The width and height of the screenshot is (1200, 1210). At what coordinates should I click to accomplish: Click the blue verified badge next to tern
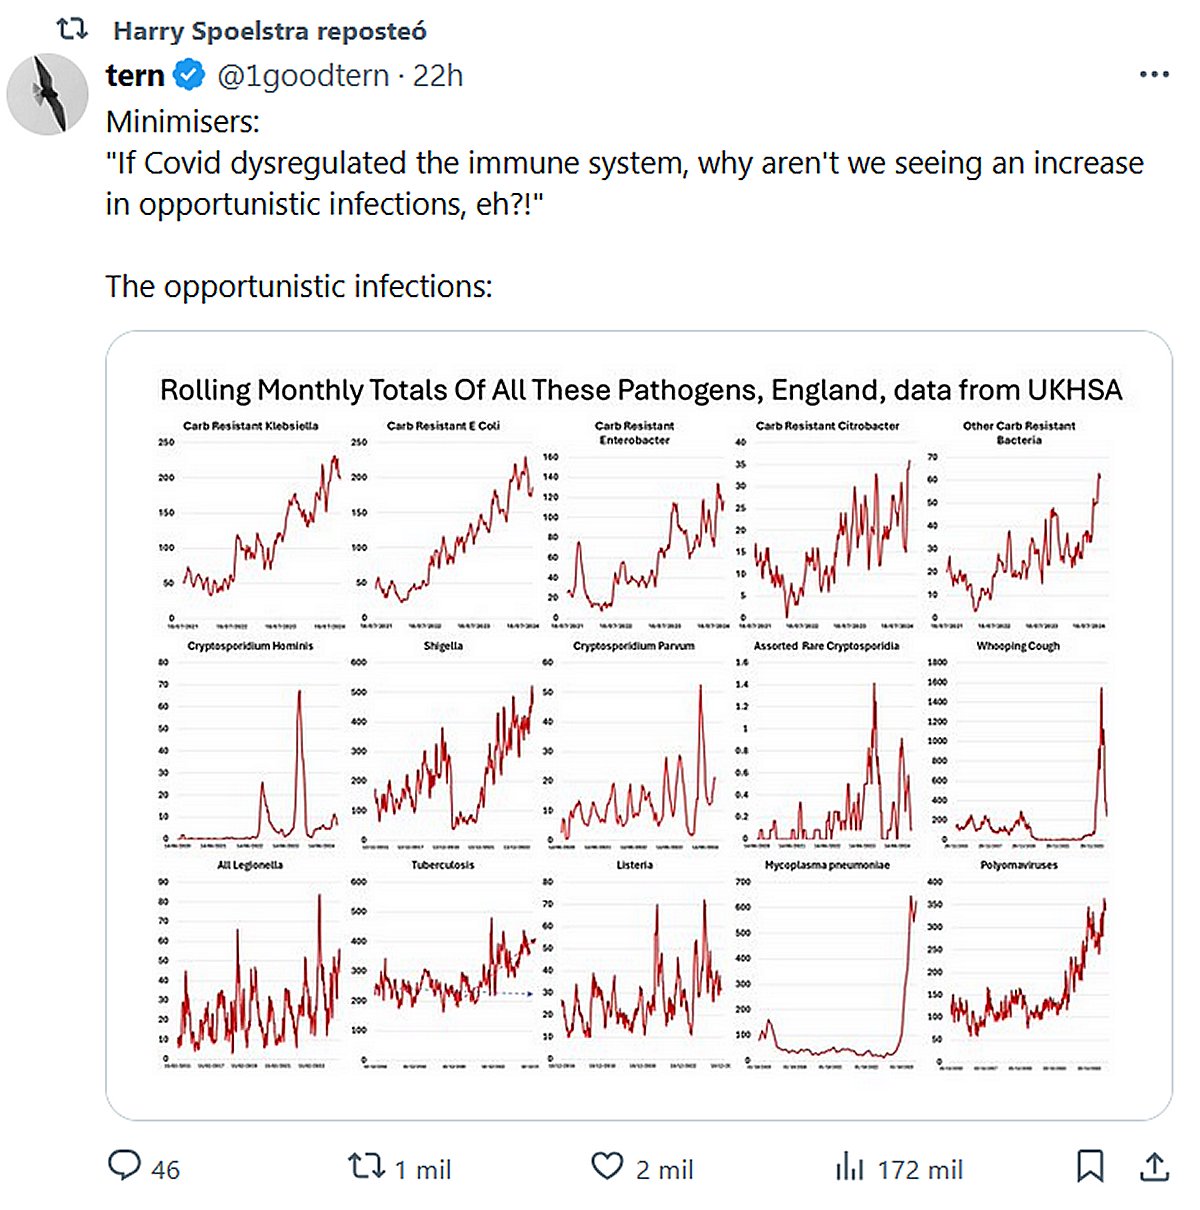tap(189, 75)
